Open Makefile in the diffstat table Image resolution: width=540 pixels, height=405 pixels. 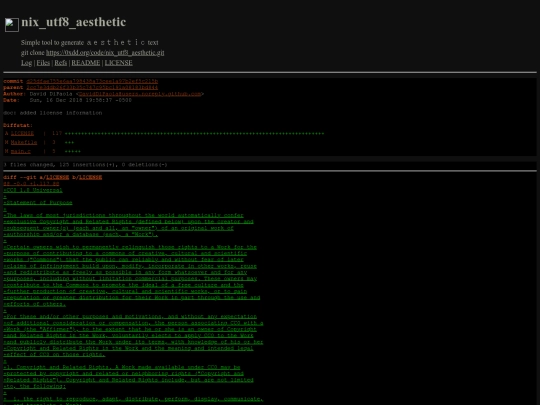(x=24, y=142)
